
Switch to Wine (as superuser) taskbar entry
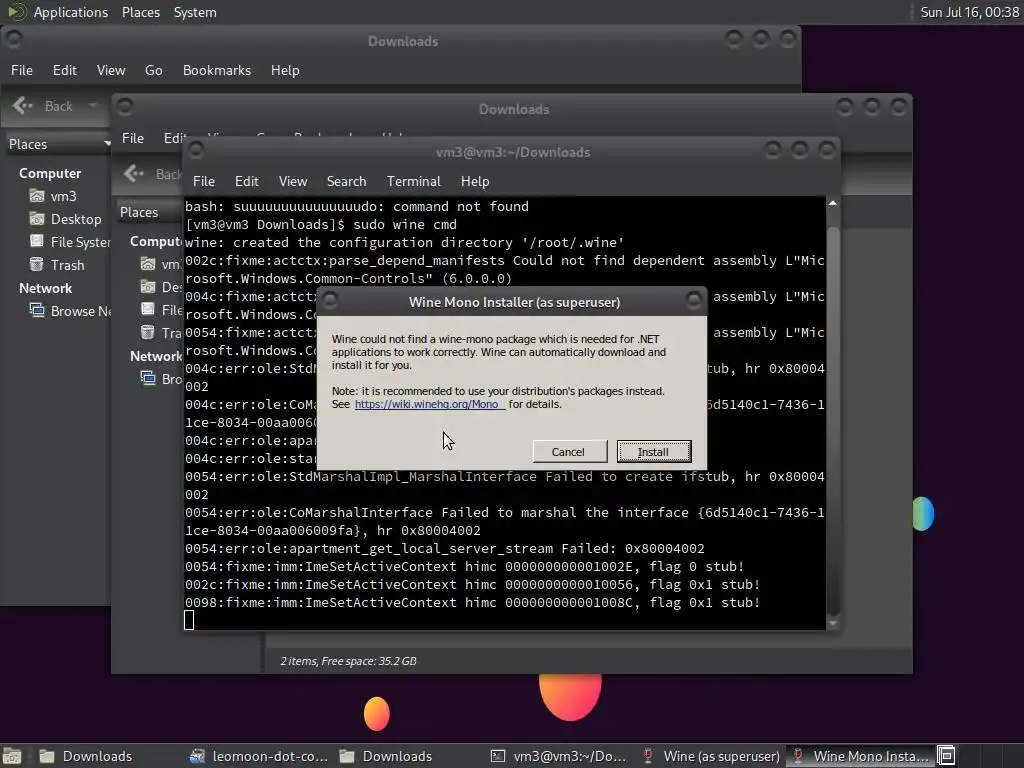point(711,756)
